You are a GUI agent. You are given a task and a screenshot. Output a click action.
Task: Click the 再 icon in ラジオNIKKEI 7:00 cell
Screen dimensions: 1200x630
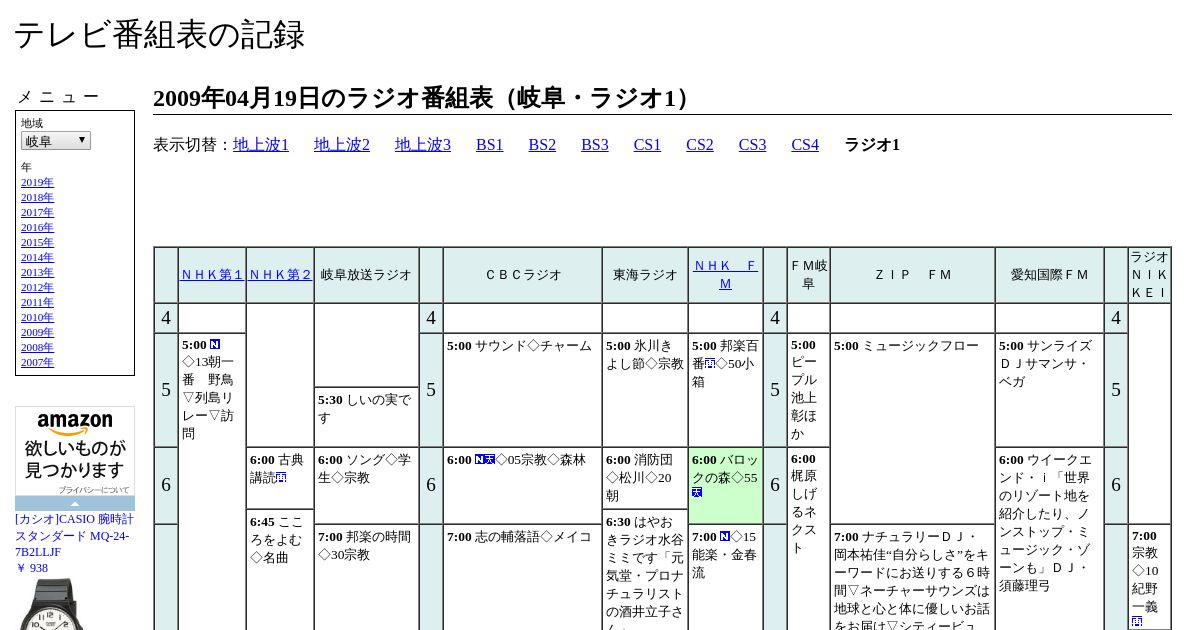1137,622
